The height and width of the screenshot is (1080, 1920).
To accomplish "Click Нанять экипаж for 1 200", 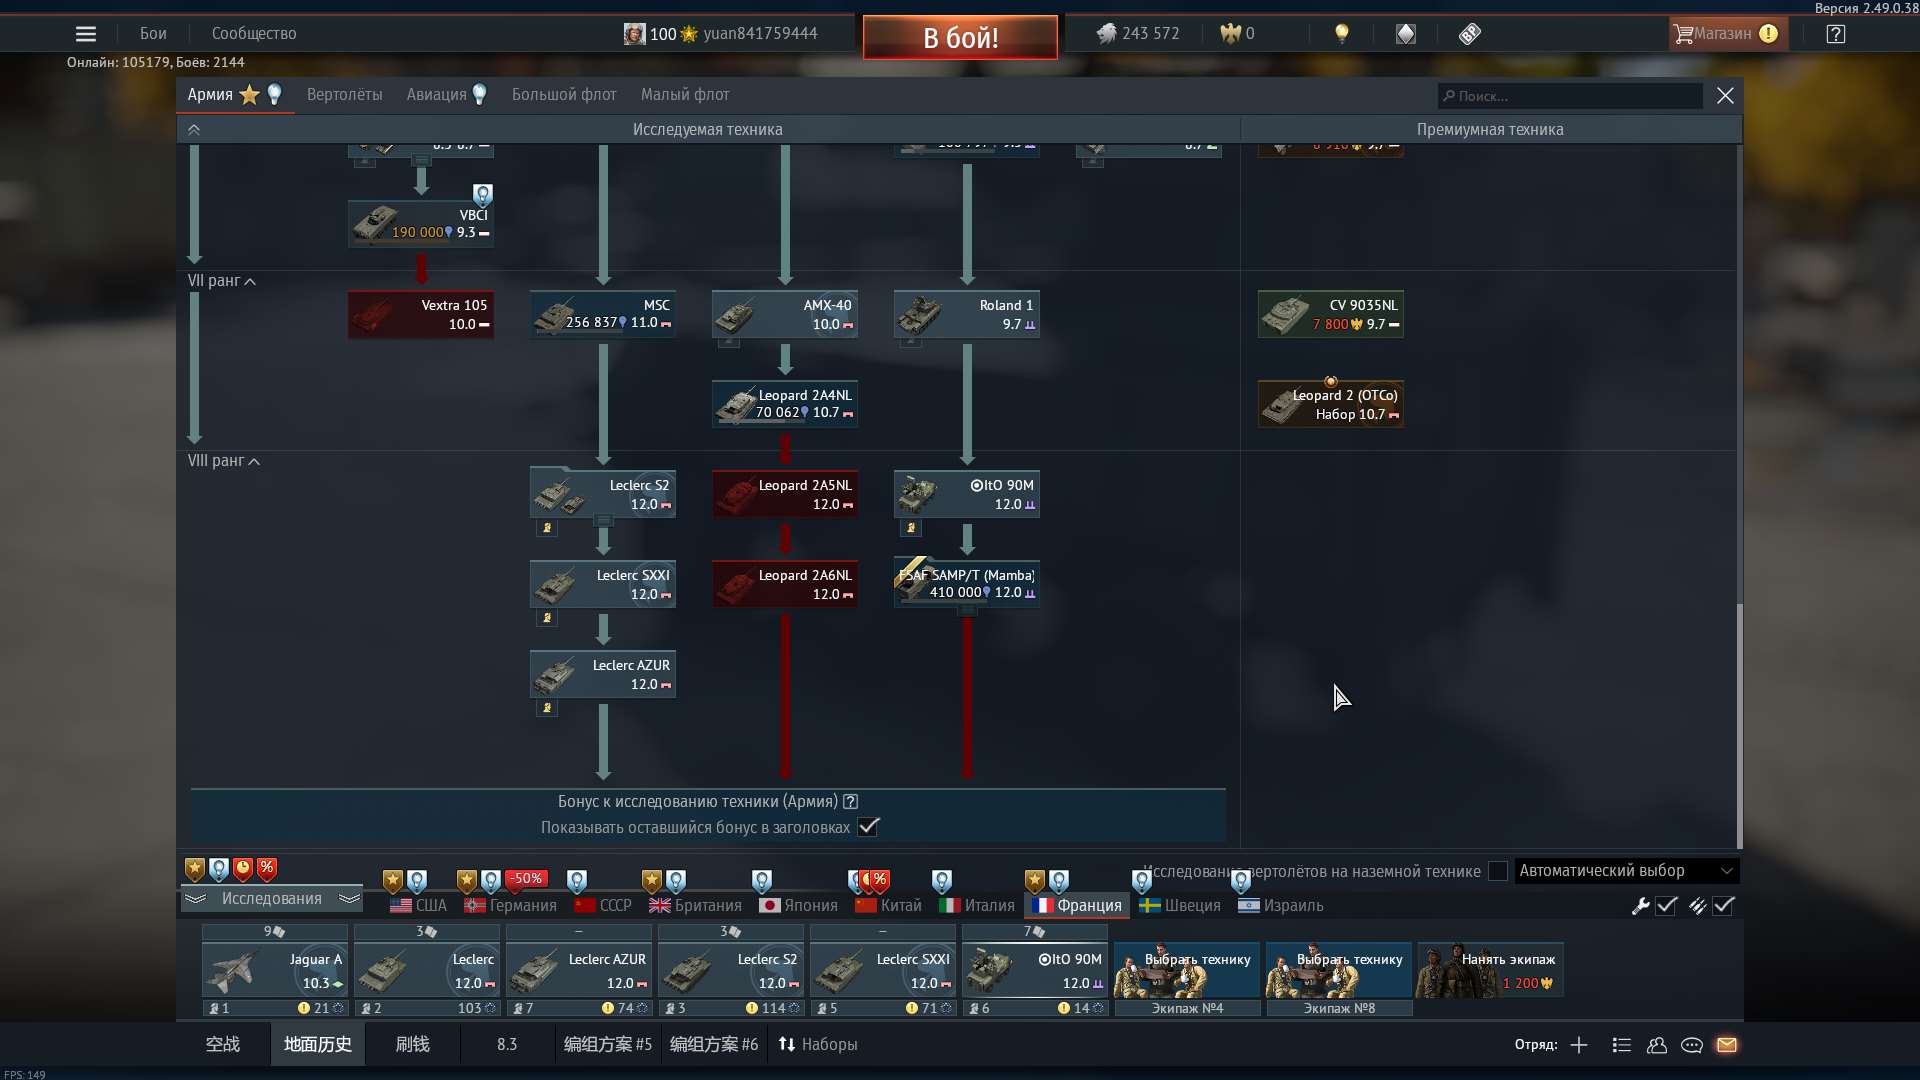I will 1490,970.
